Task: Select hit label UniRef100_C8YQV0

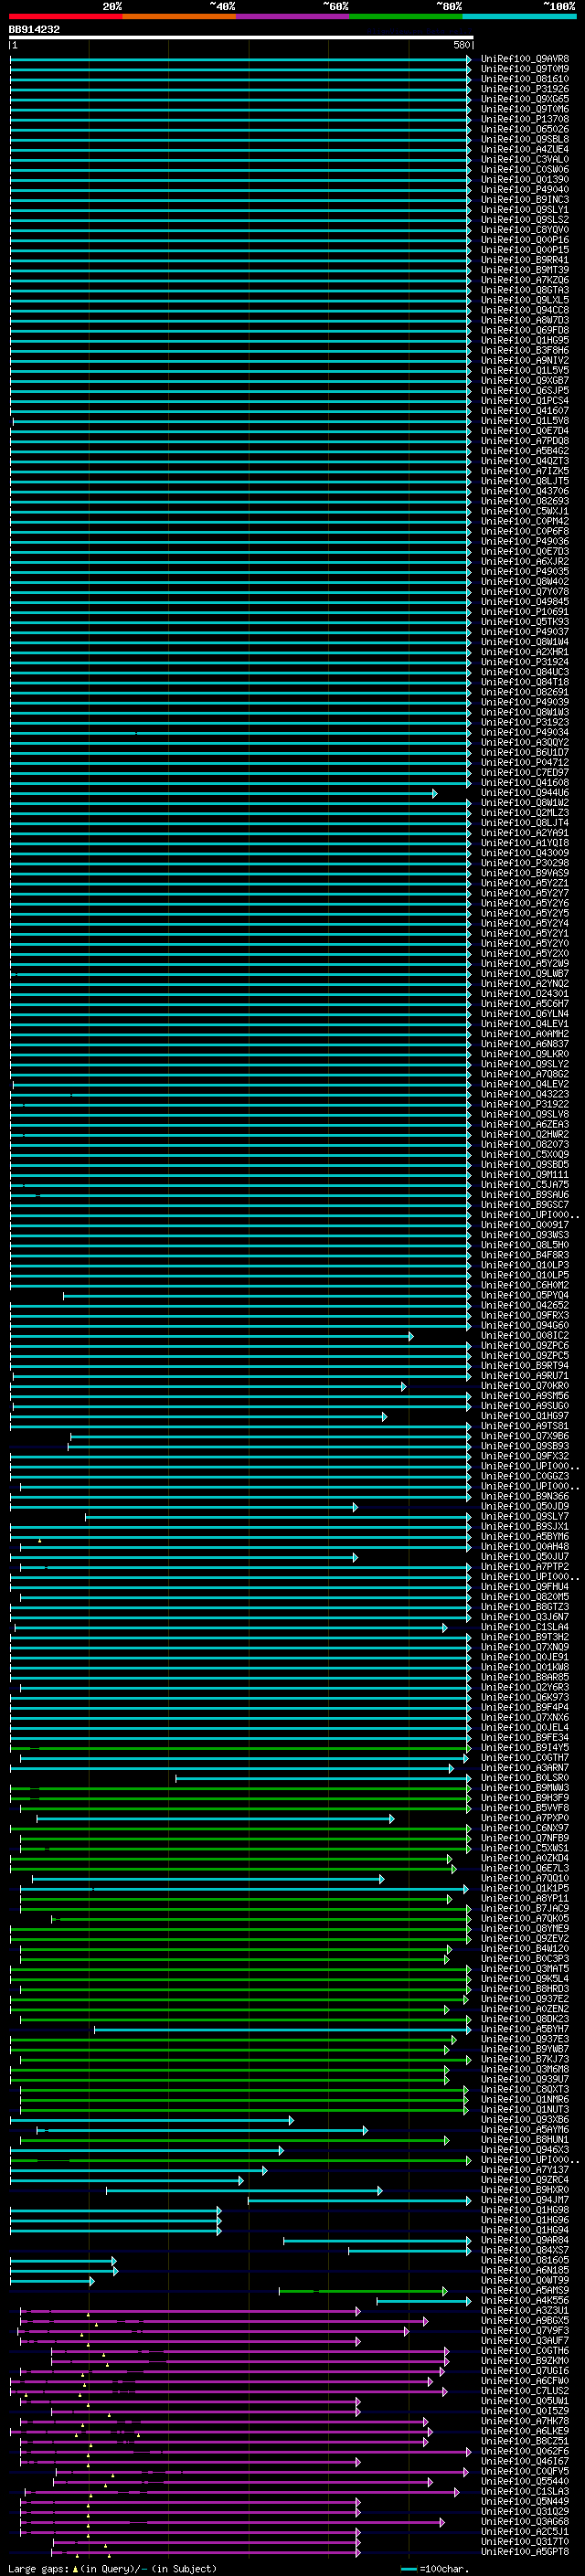Action: click(x=525, y=229)
